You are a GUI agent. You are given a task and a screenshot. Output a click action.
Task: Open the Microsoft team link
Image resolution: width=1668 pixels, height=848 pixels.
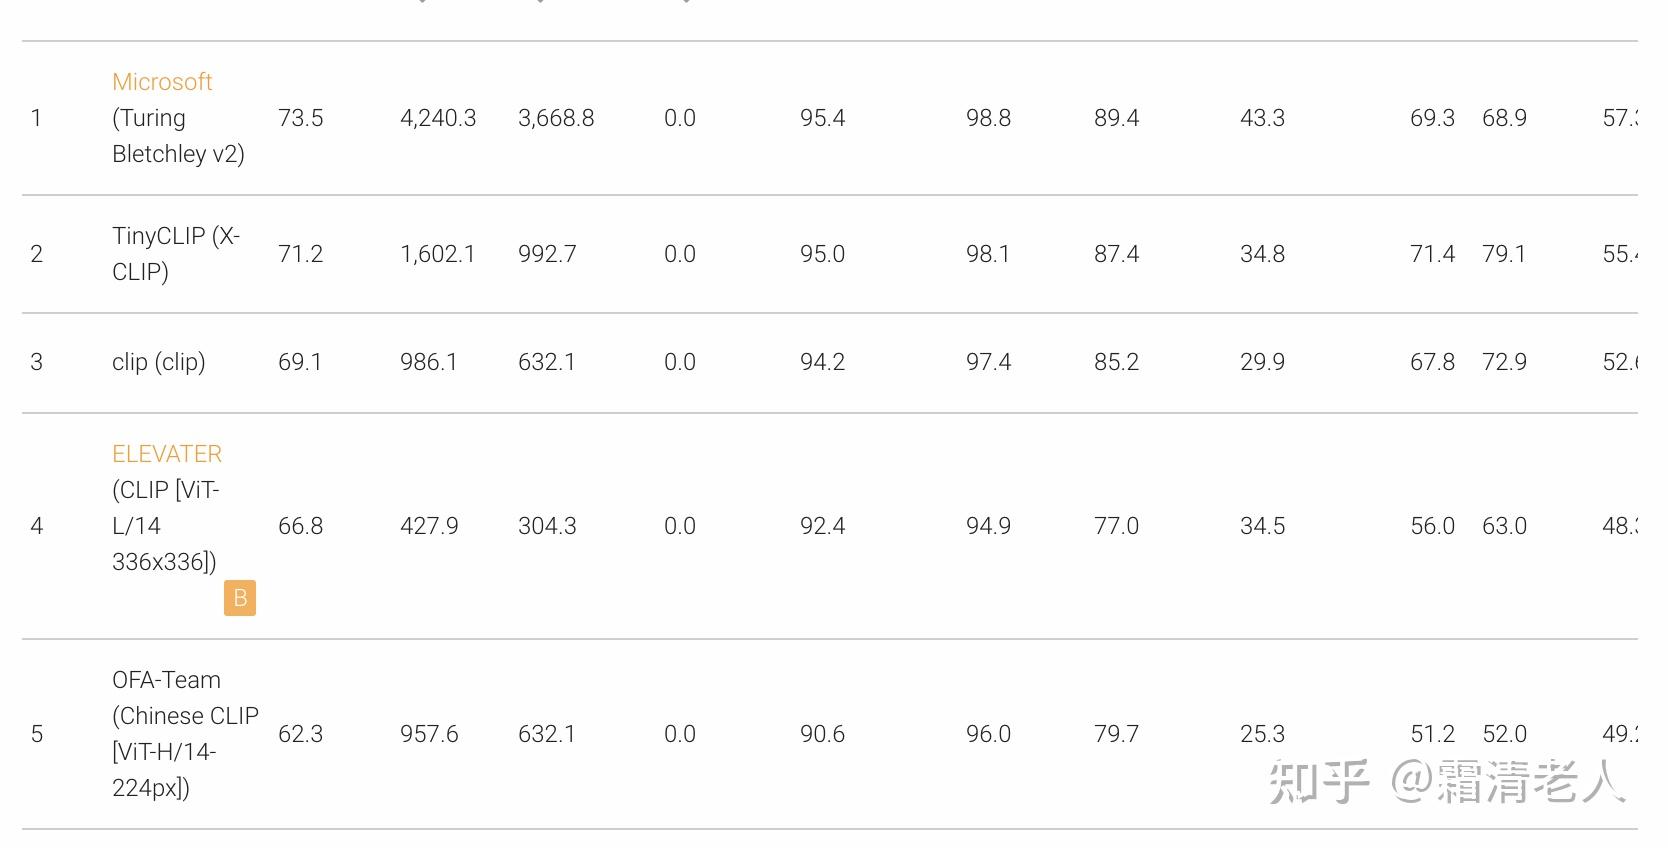(162, 82)
